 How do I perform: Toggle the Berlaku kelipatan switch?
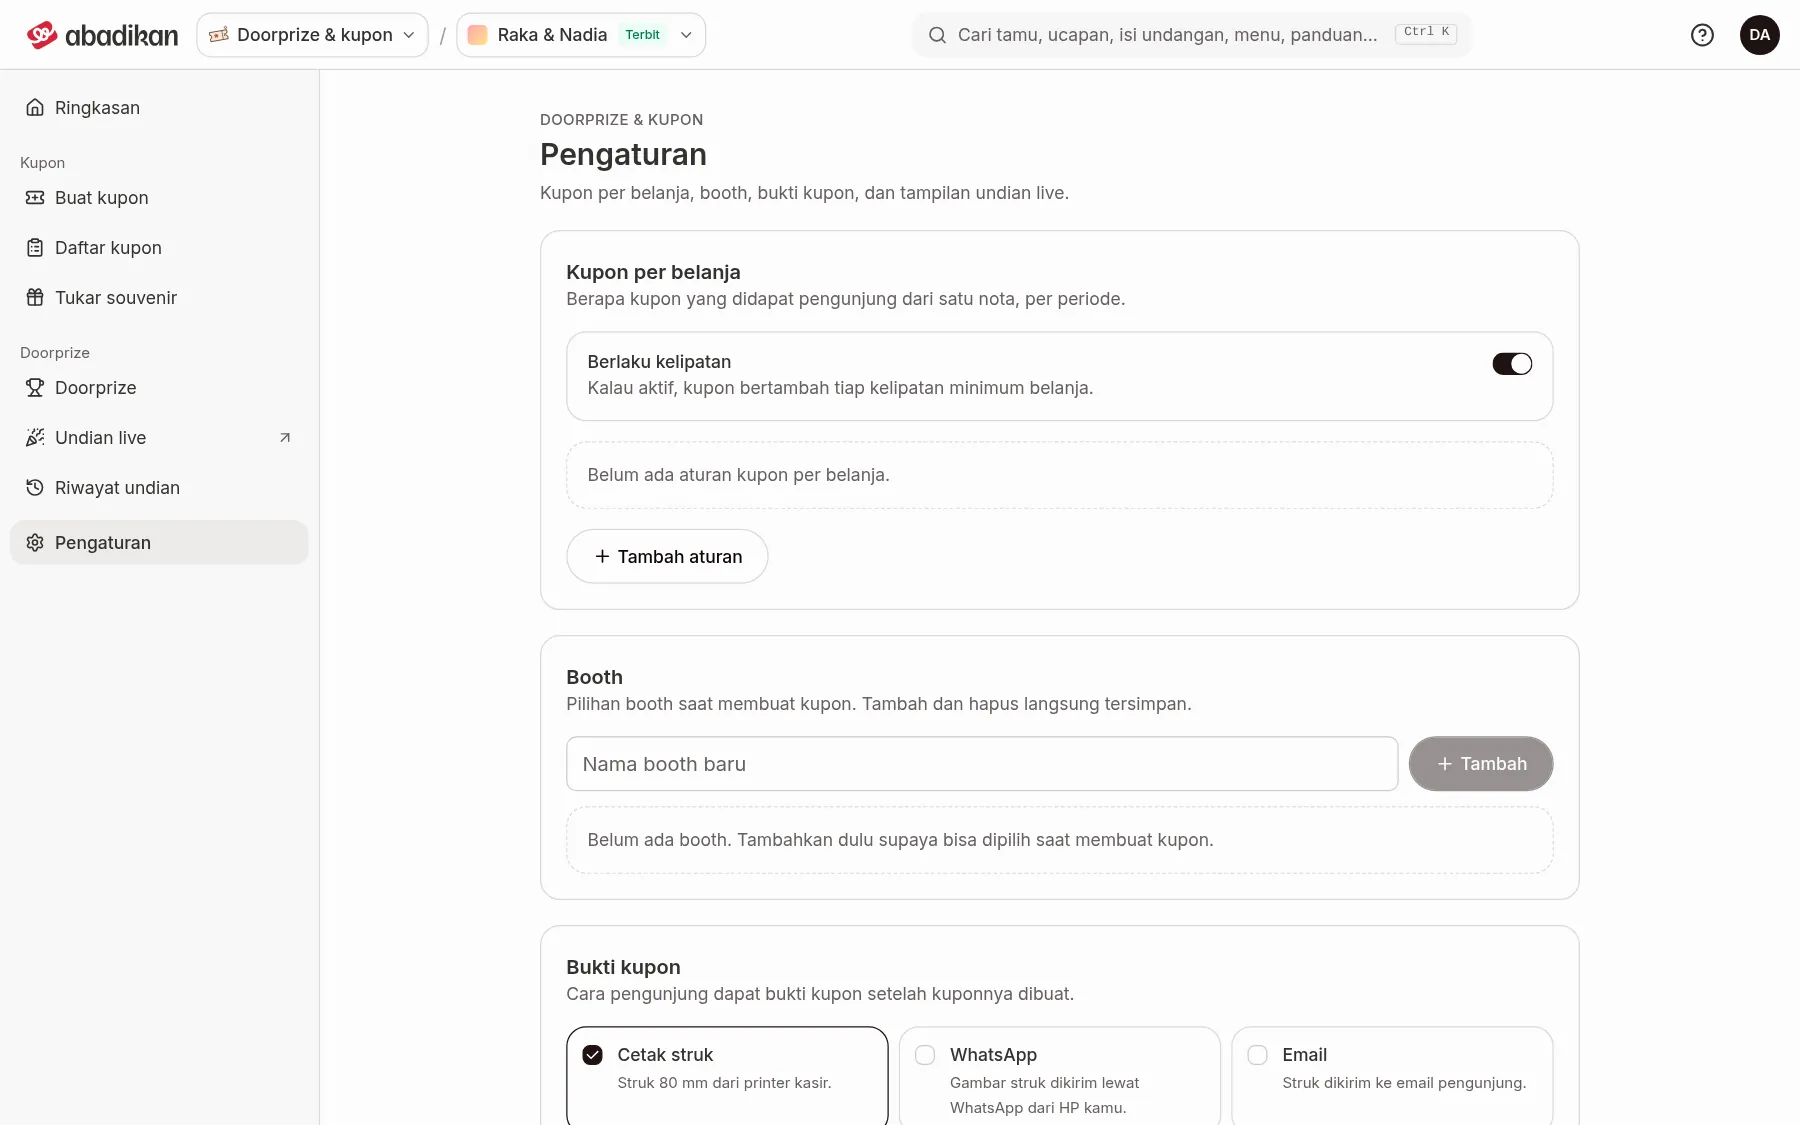click(1512, 364)
